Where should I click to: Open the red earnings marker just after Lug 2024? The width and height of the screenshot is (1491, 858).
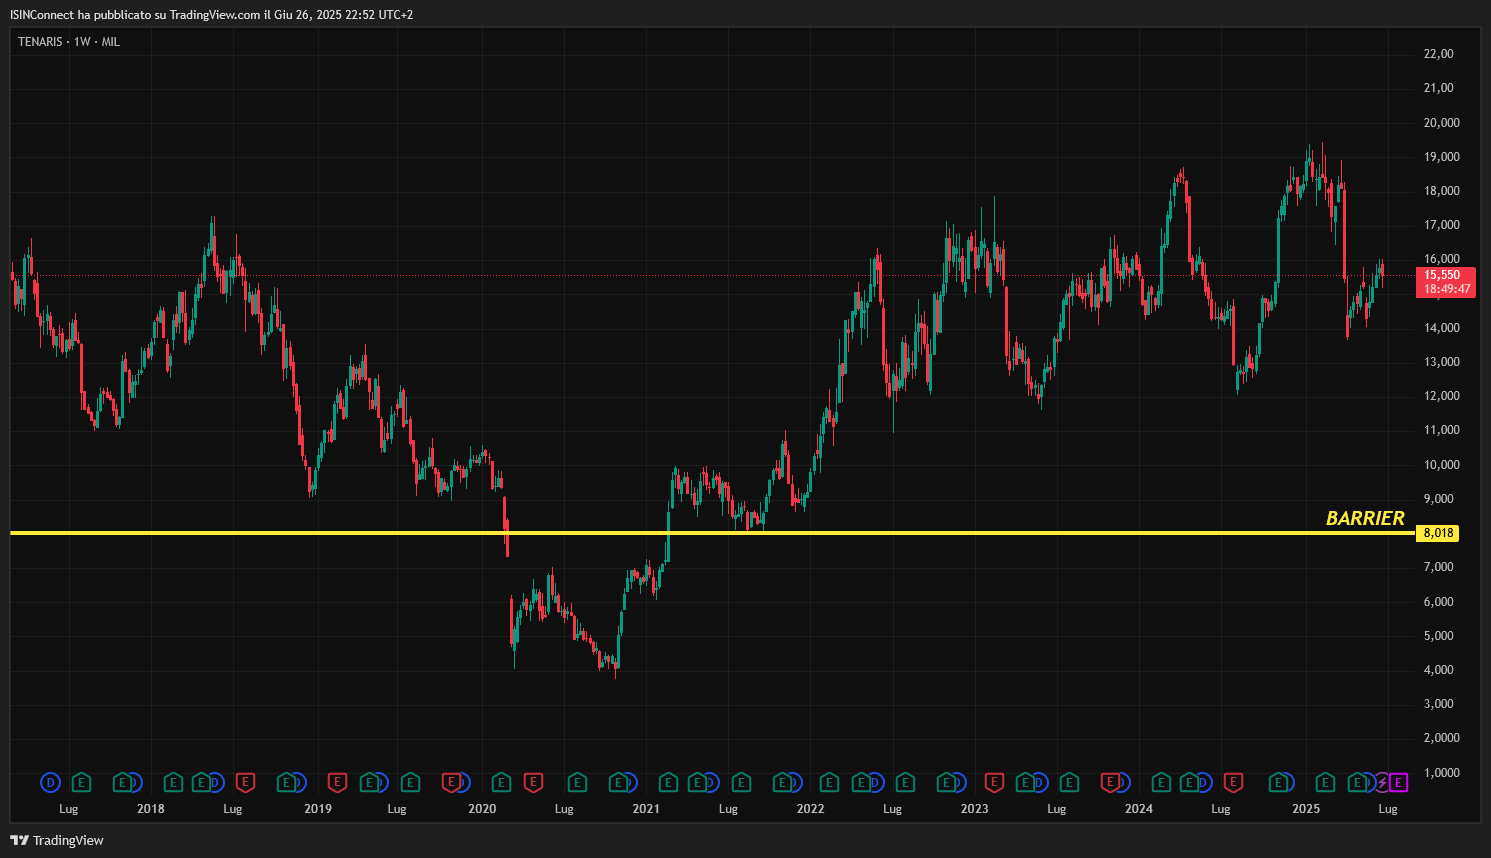pos(1233,783)
